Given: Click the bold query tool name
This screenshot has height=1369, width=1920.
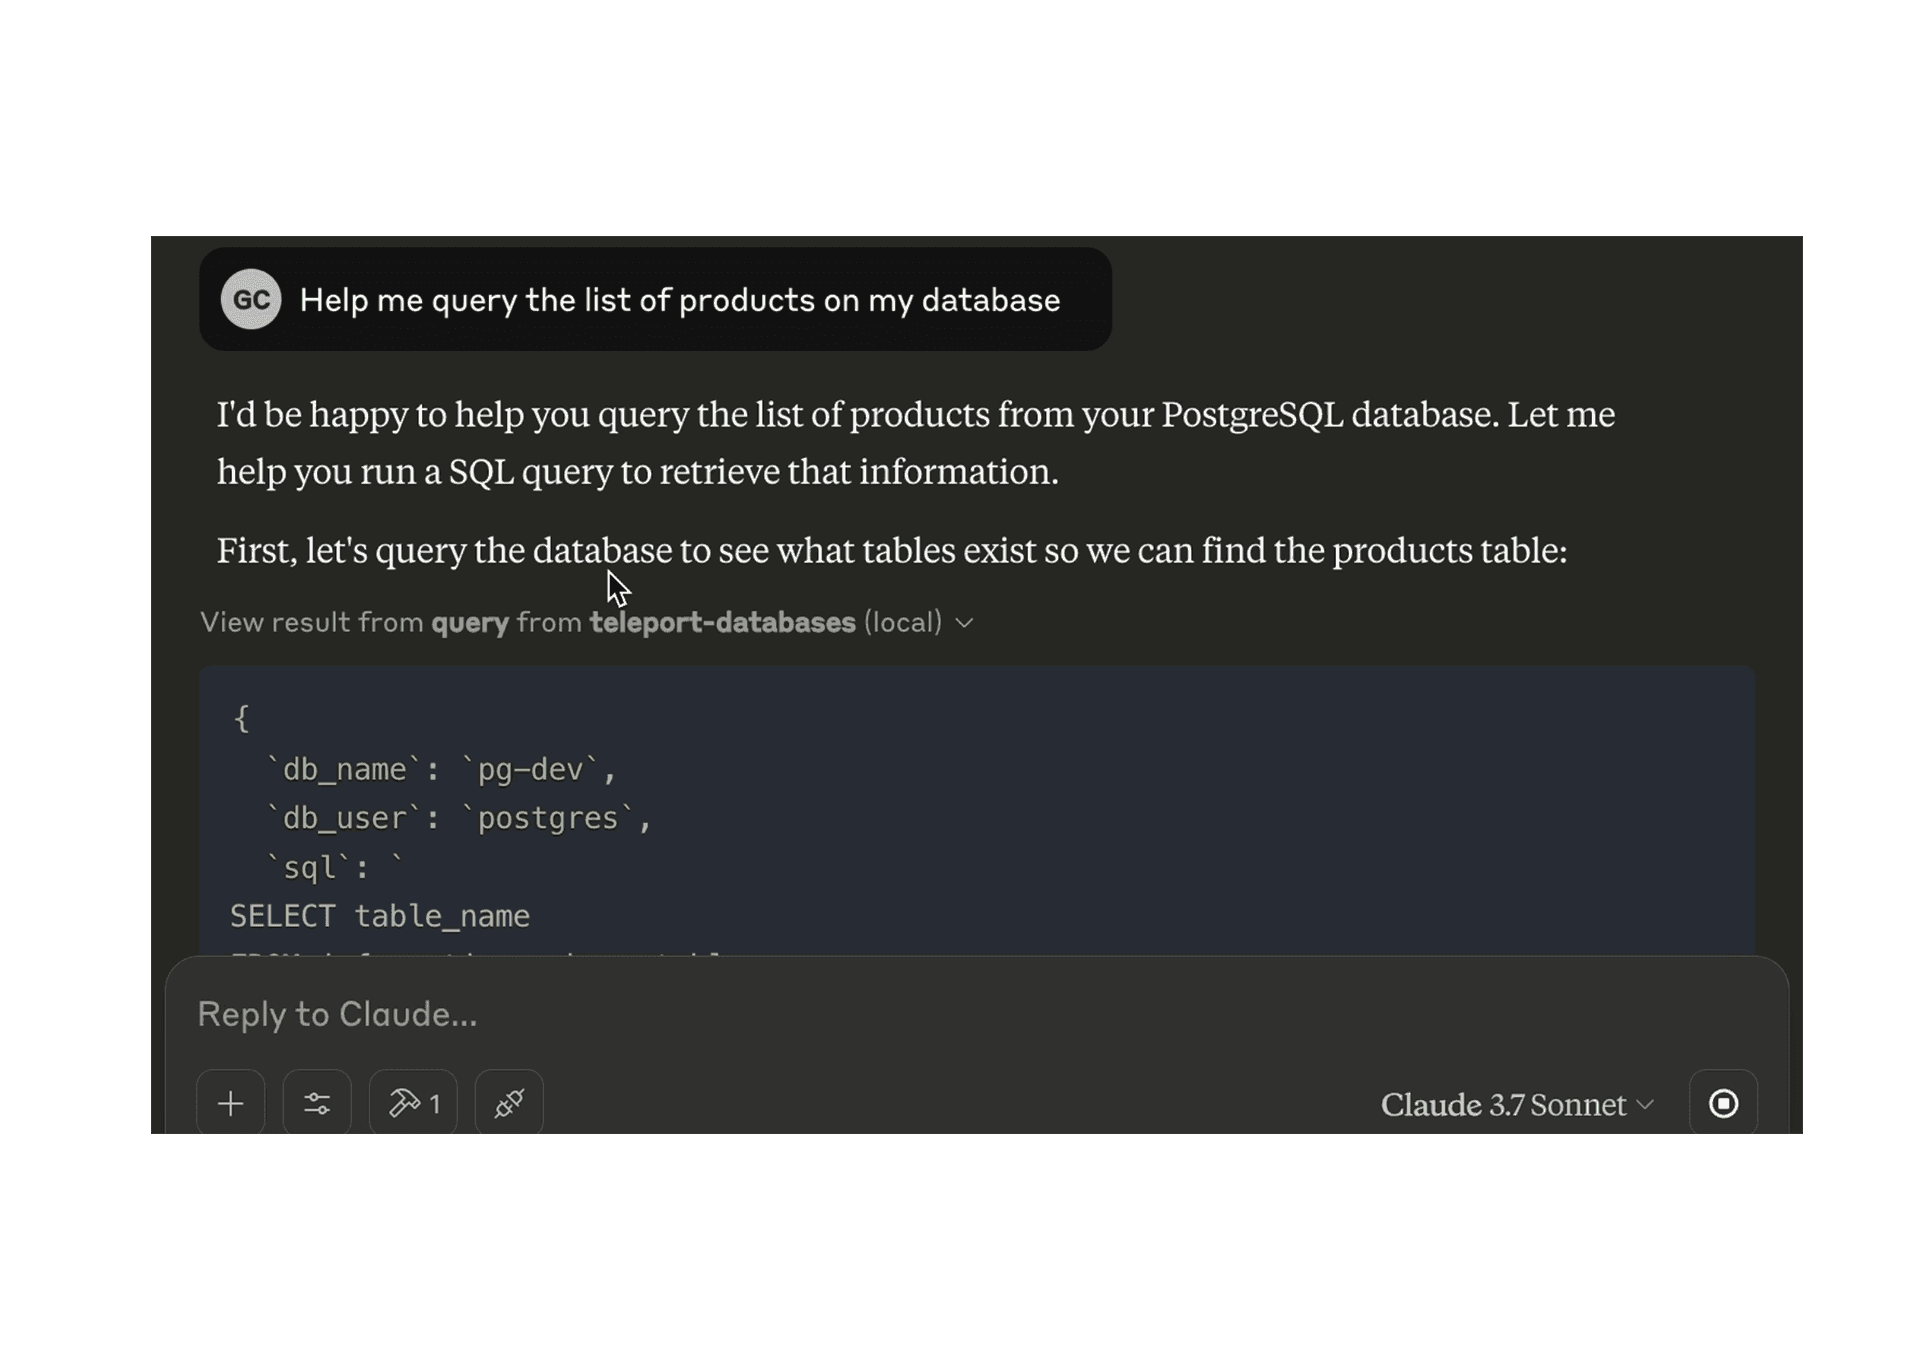Looking at the screenshot, I should [470, 622].
